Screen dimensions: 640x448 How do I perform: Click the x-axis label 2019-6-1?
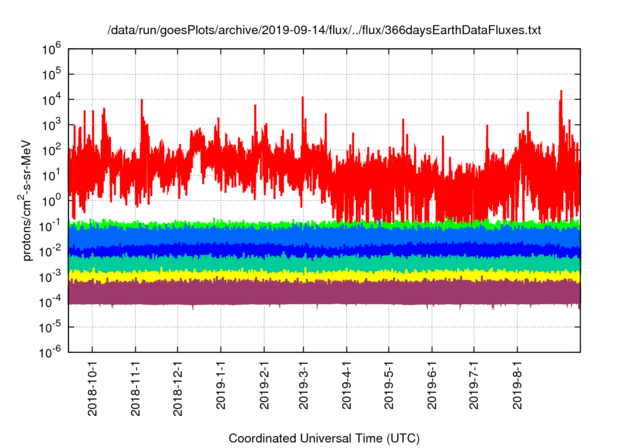[432, 385]
